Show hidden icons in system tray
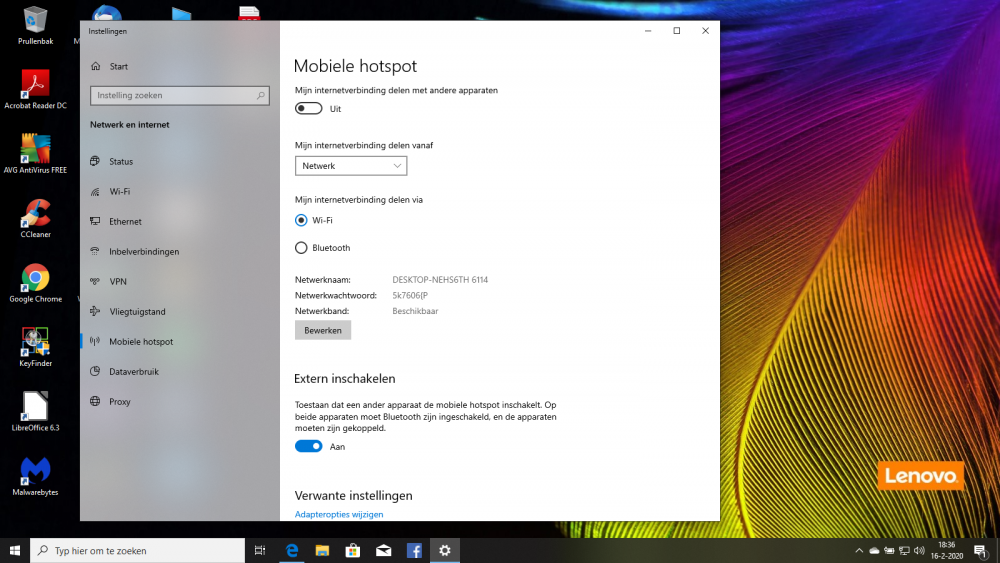 click(x=859, y=550)
